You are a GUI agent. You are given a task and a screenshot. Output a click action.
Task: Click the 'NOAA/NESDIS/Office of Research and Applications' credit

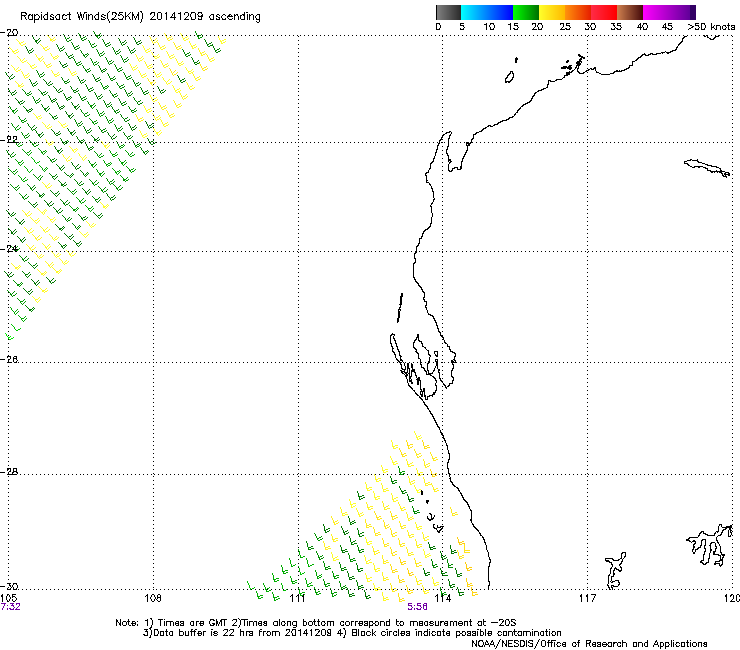pyautogui.click(x=589, y=644)
